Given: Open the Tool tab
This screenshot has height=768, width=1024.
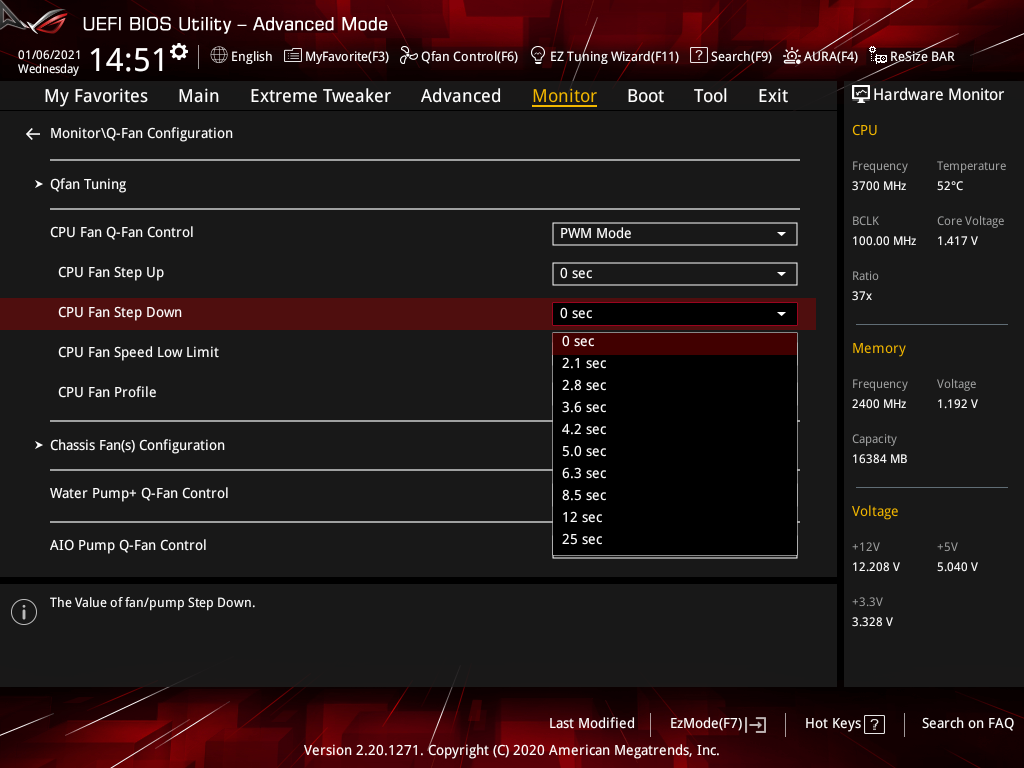Looking at the screenshot, I should click(710, 96).
